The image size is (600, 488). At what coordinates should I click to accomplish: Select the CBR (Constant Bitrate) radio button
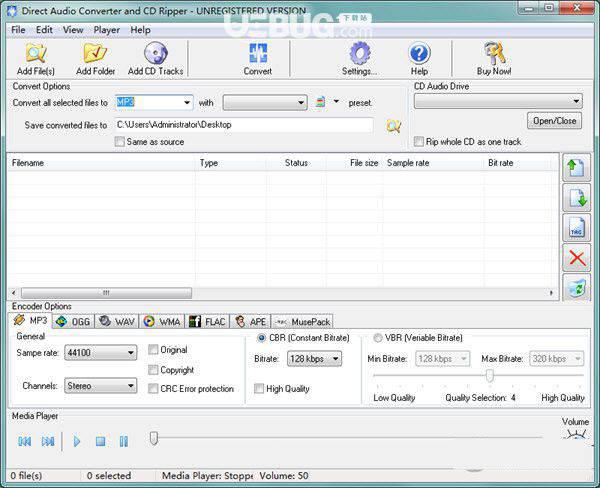[x=261, y=338]
